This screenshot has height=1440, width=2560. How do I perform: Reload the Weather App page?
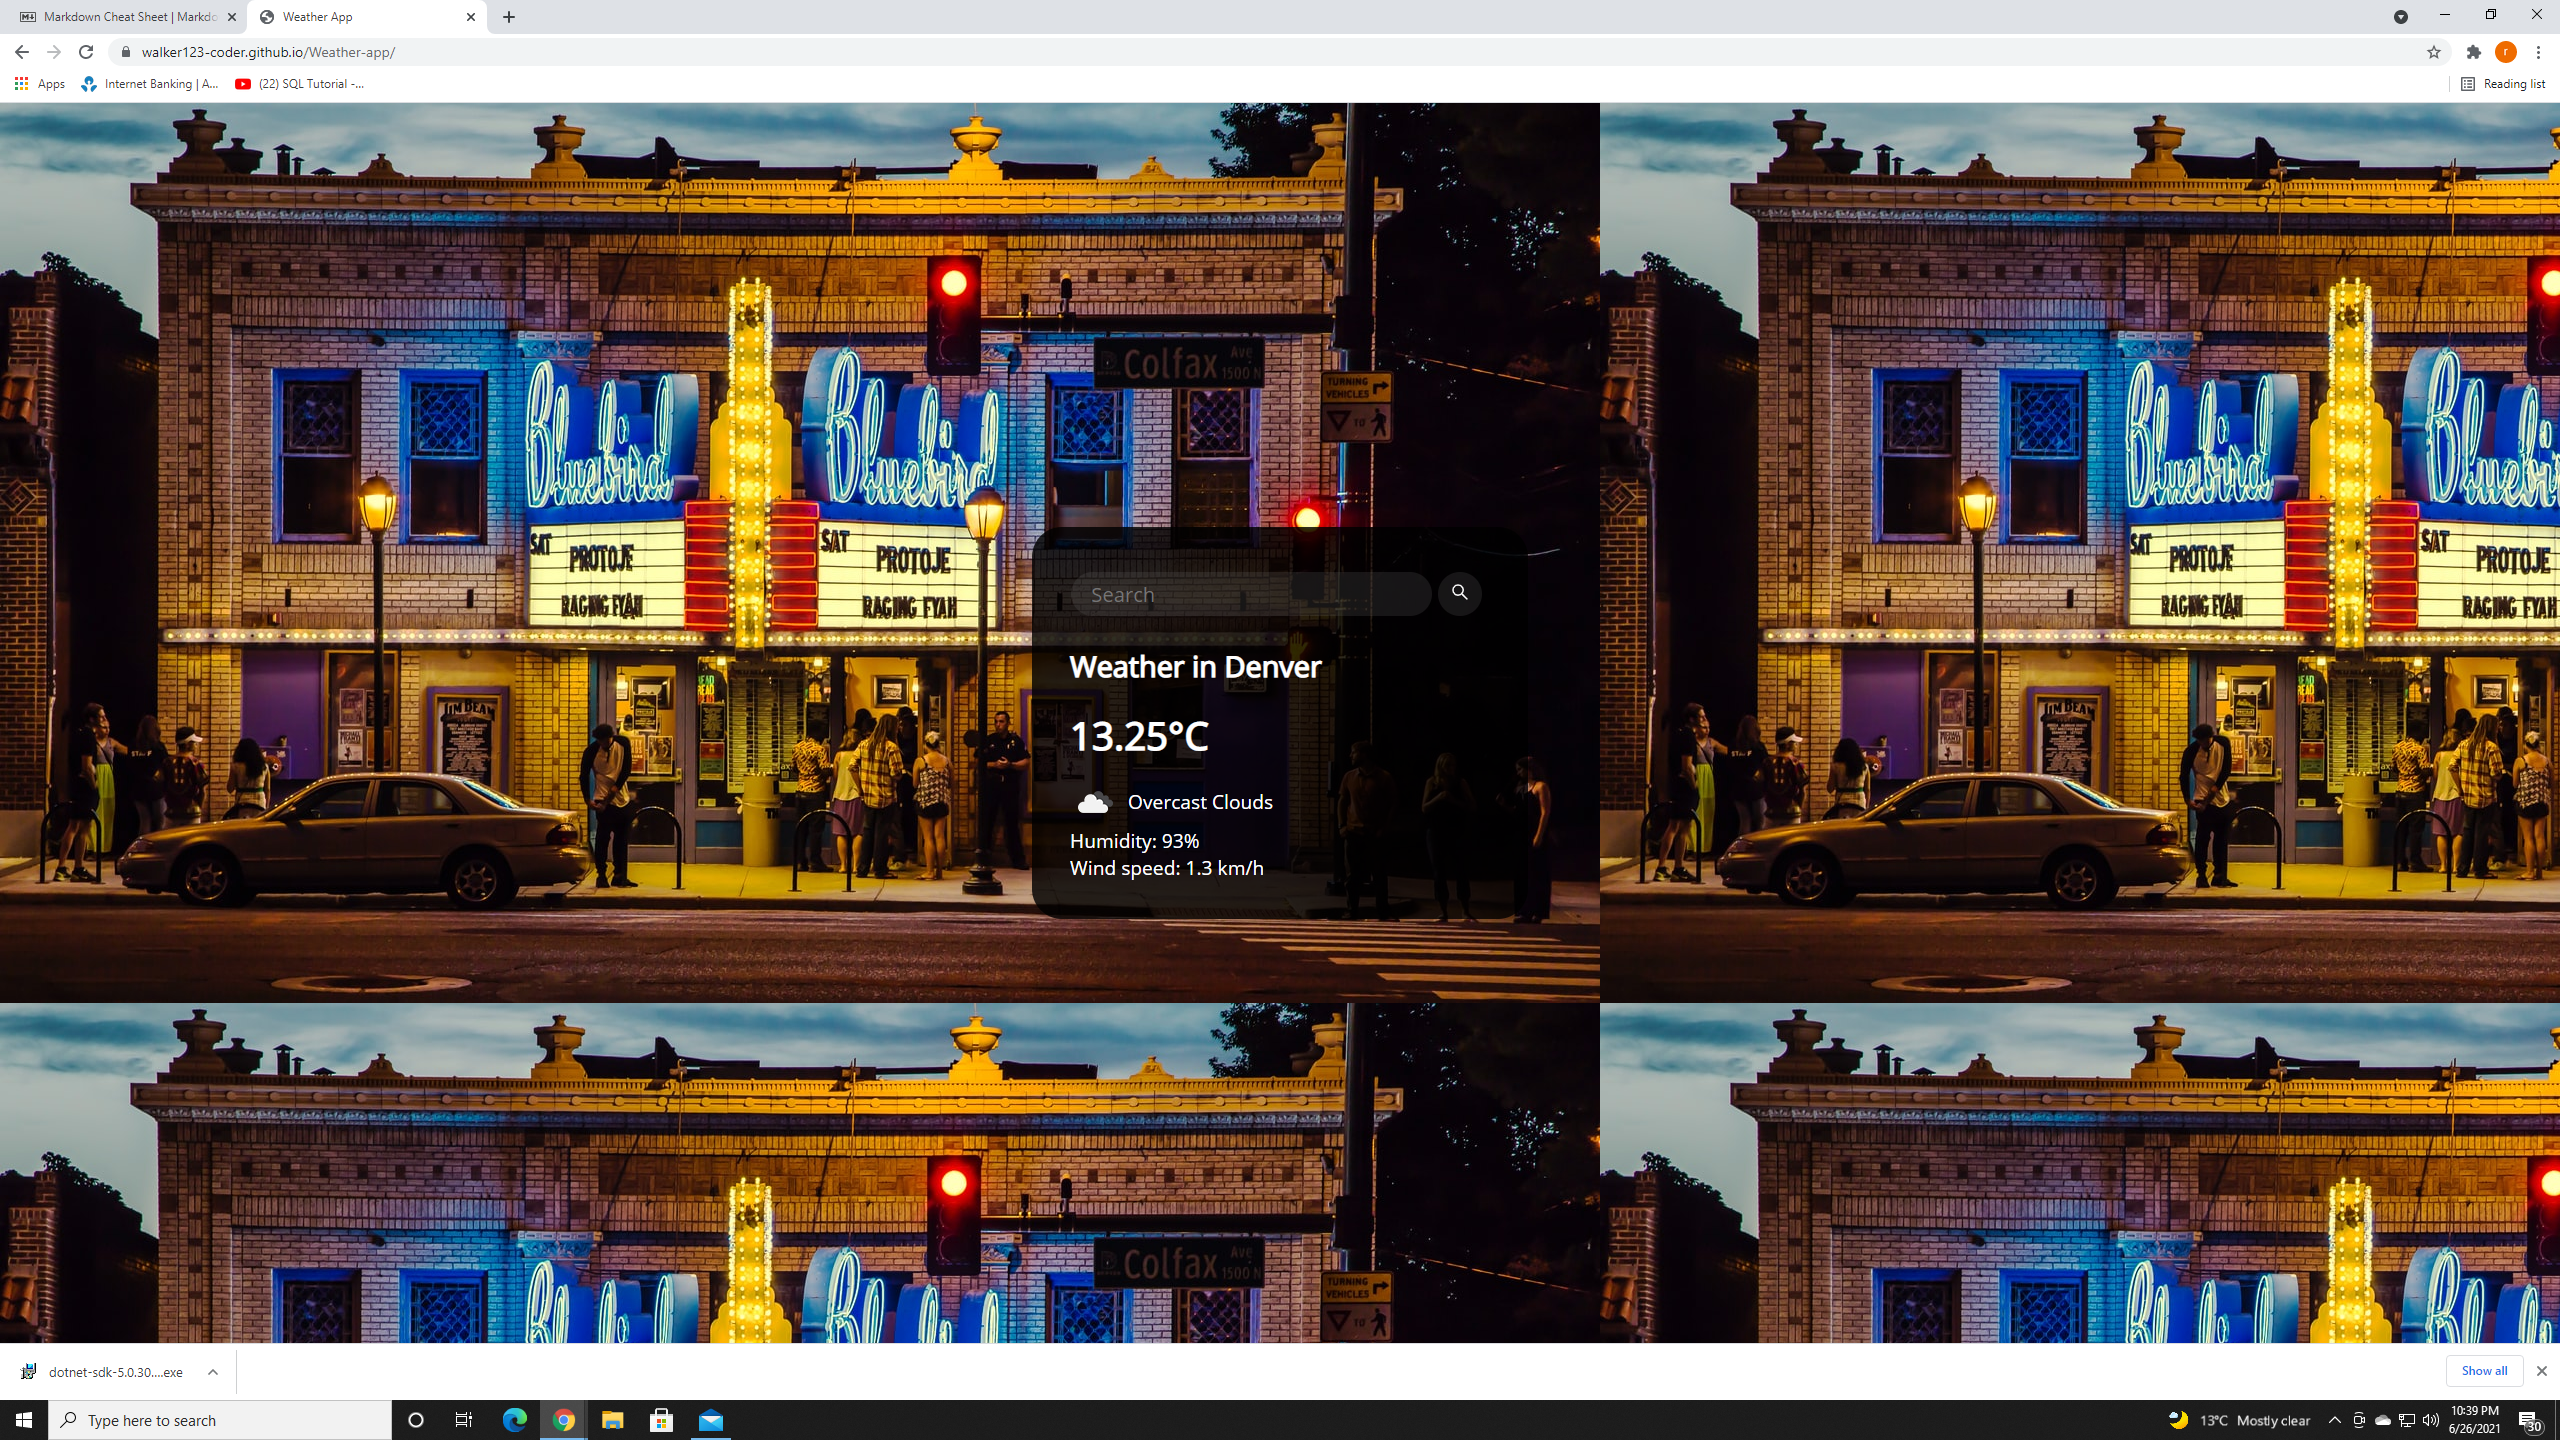tap(86, 52)
